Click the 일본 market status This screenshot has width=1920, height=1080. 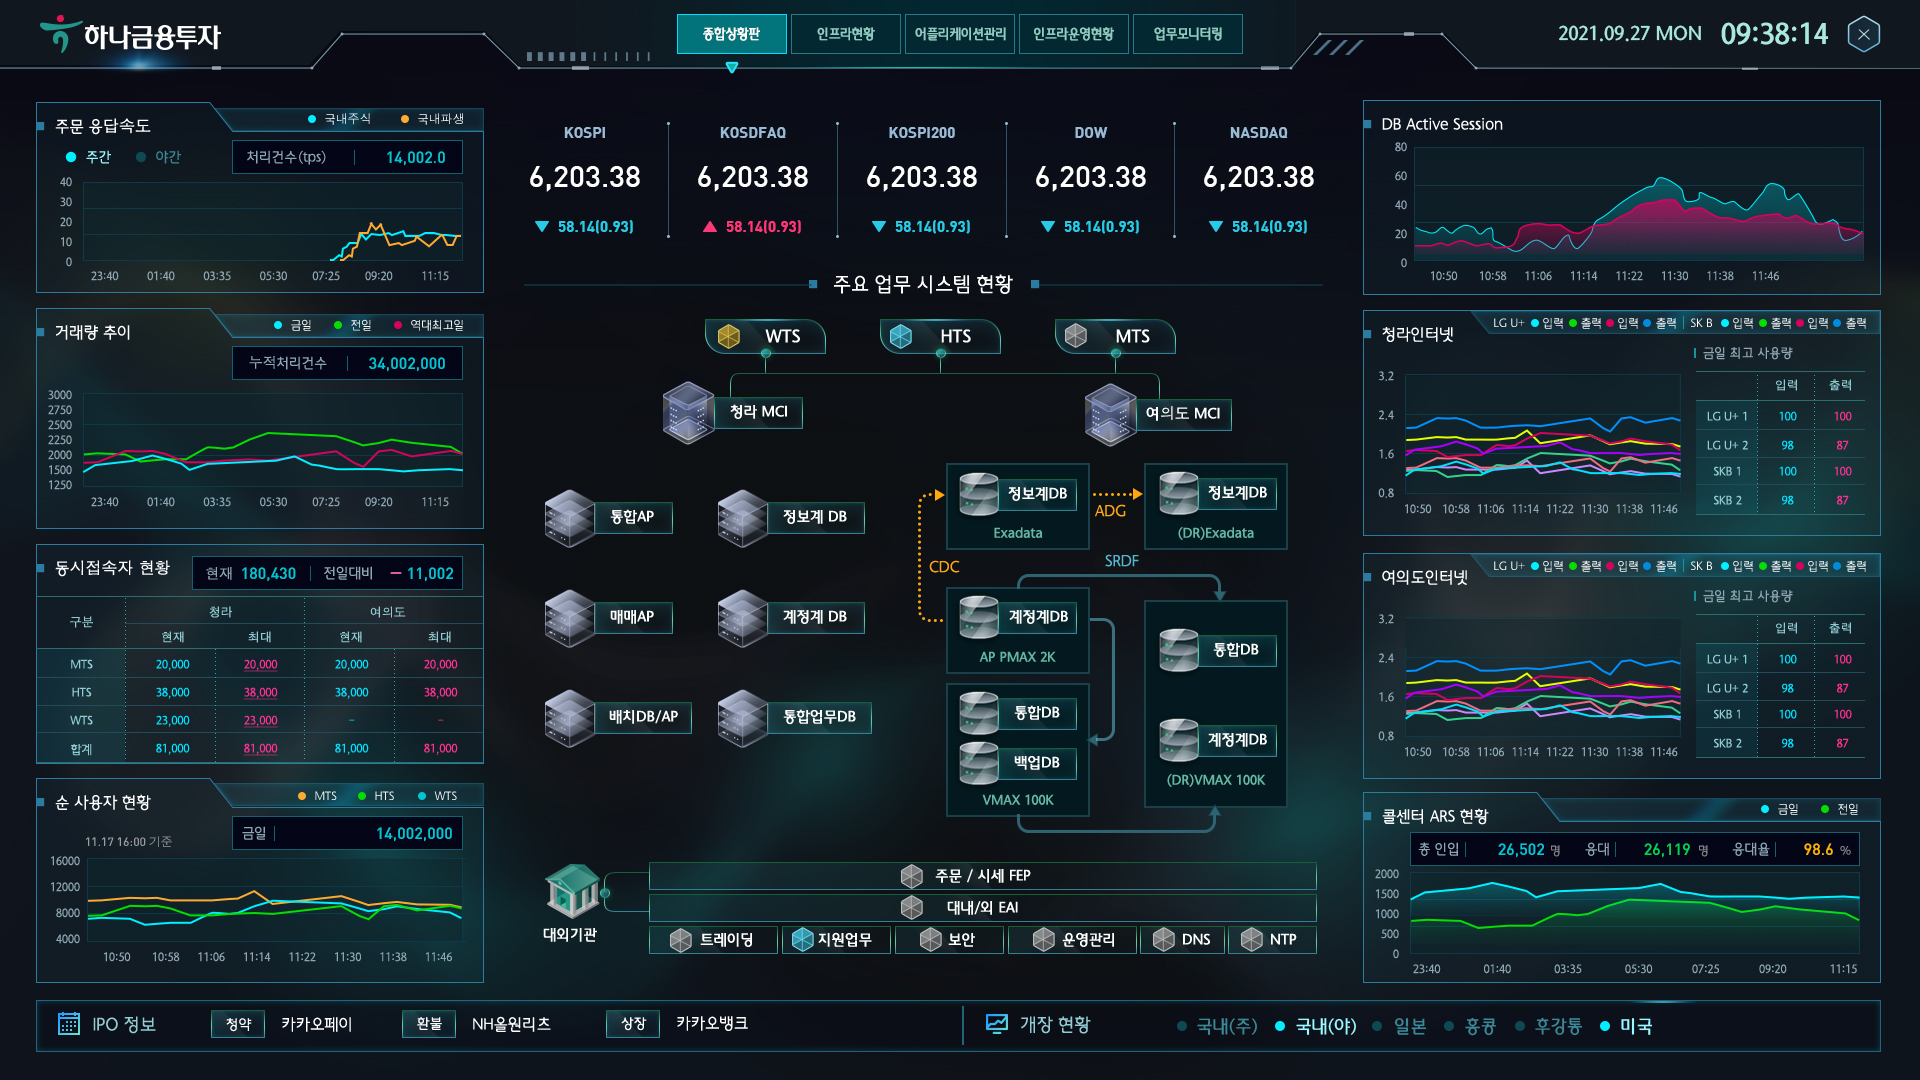(x=1400, y=1026)
